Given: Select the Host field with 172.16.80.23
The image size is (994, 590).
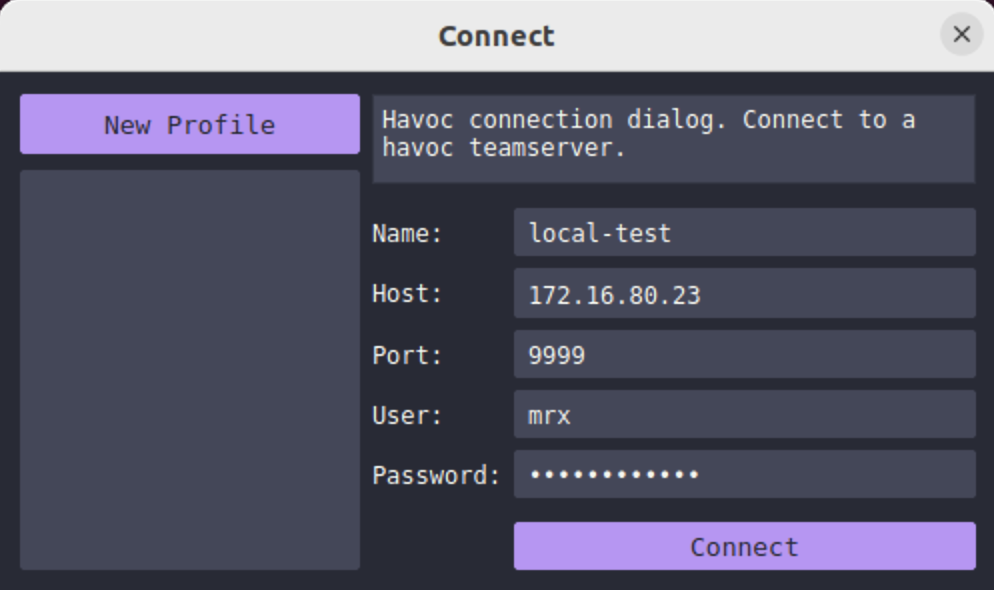Looking at the screenshot, I should click(744, 293).
